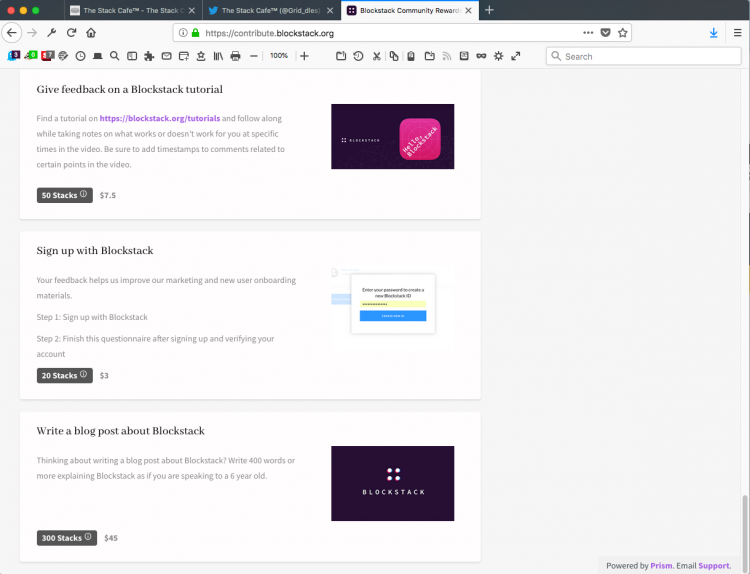
Task: Click the red badge extension icon showing 7
Action: click(x=48, y=55)
